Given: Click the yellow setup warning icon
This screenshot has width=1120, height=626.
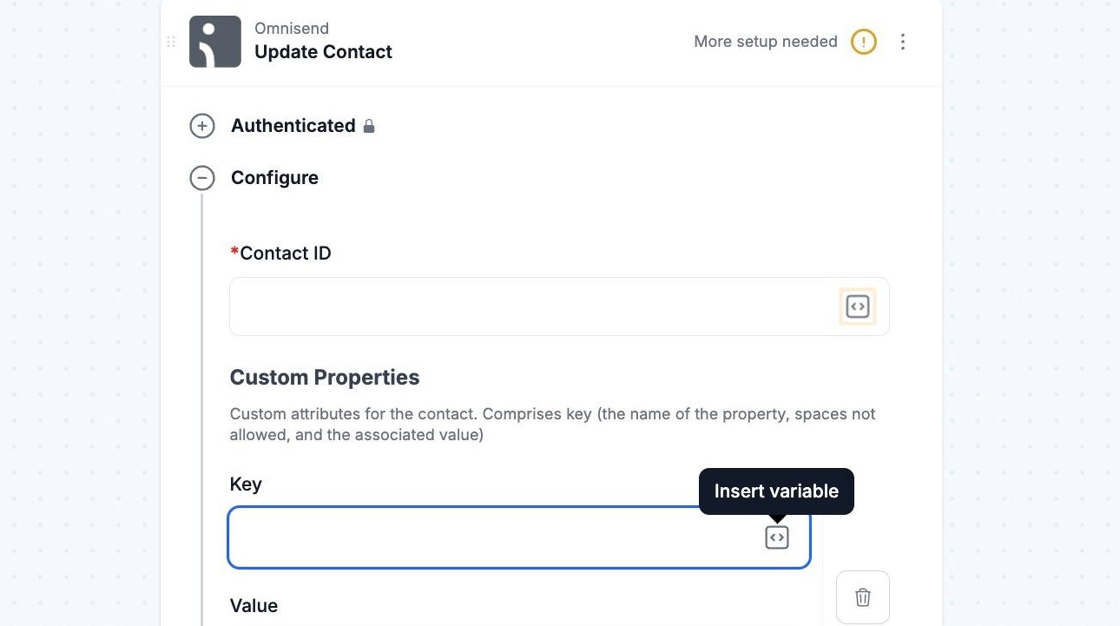Looking at the screenshot, I should pos(863,42).
